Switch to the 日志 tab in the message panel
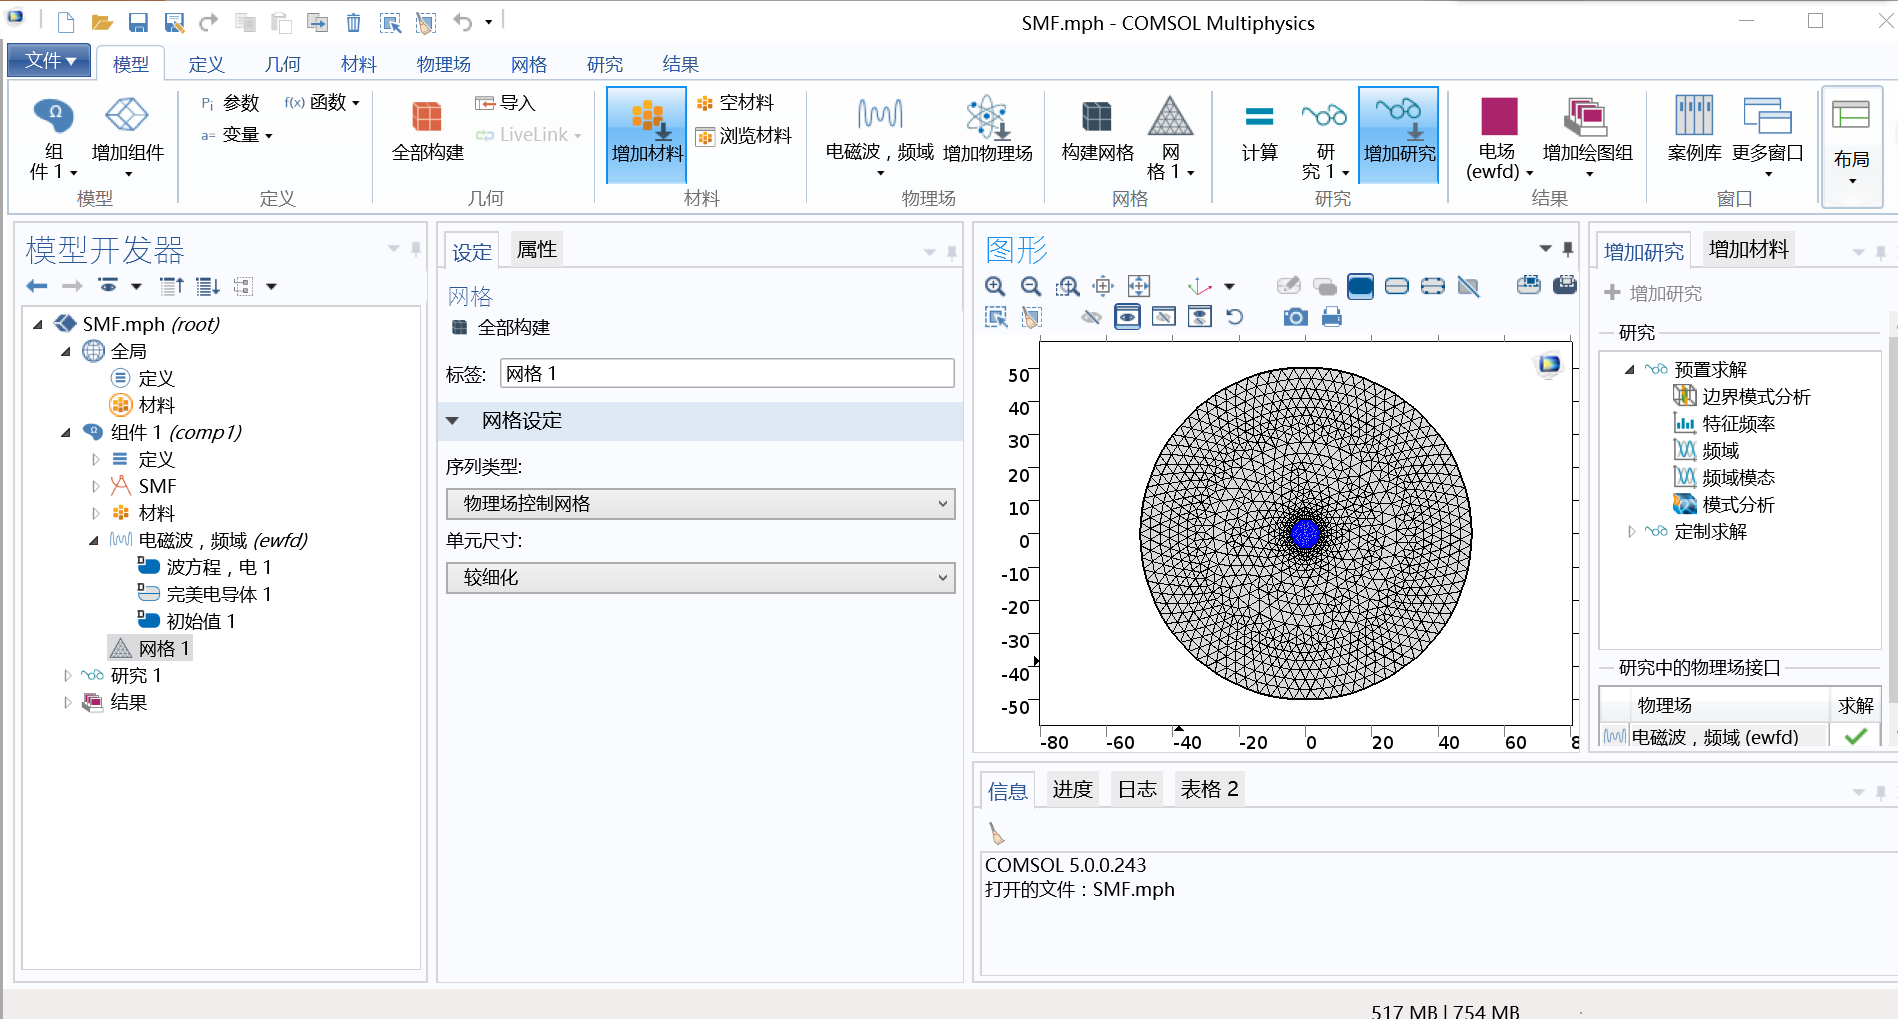This screenshot has width=1898, height=1019. click(1136, 789)
